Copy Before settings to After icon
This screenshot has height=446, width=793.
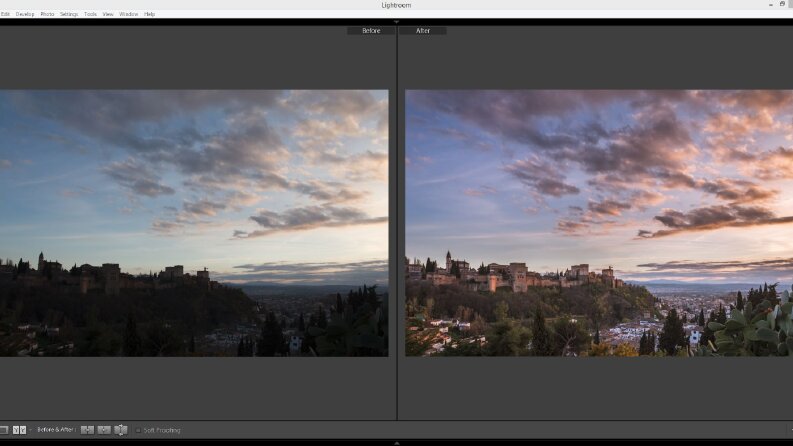coord(87,430)
